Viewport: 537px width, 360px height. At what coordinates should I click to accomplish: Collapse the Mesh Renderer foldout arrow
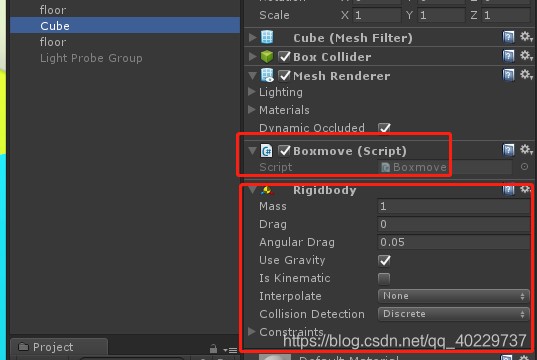pos(252,76)
